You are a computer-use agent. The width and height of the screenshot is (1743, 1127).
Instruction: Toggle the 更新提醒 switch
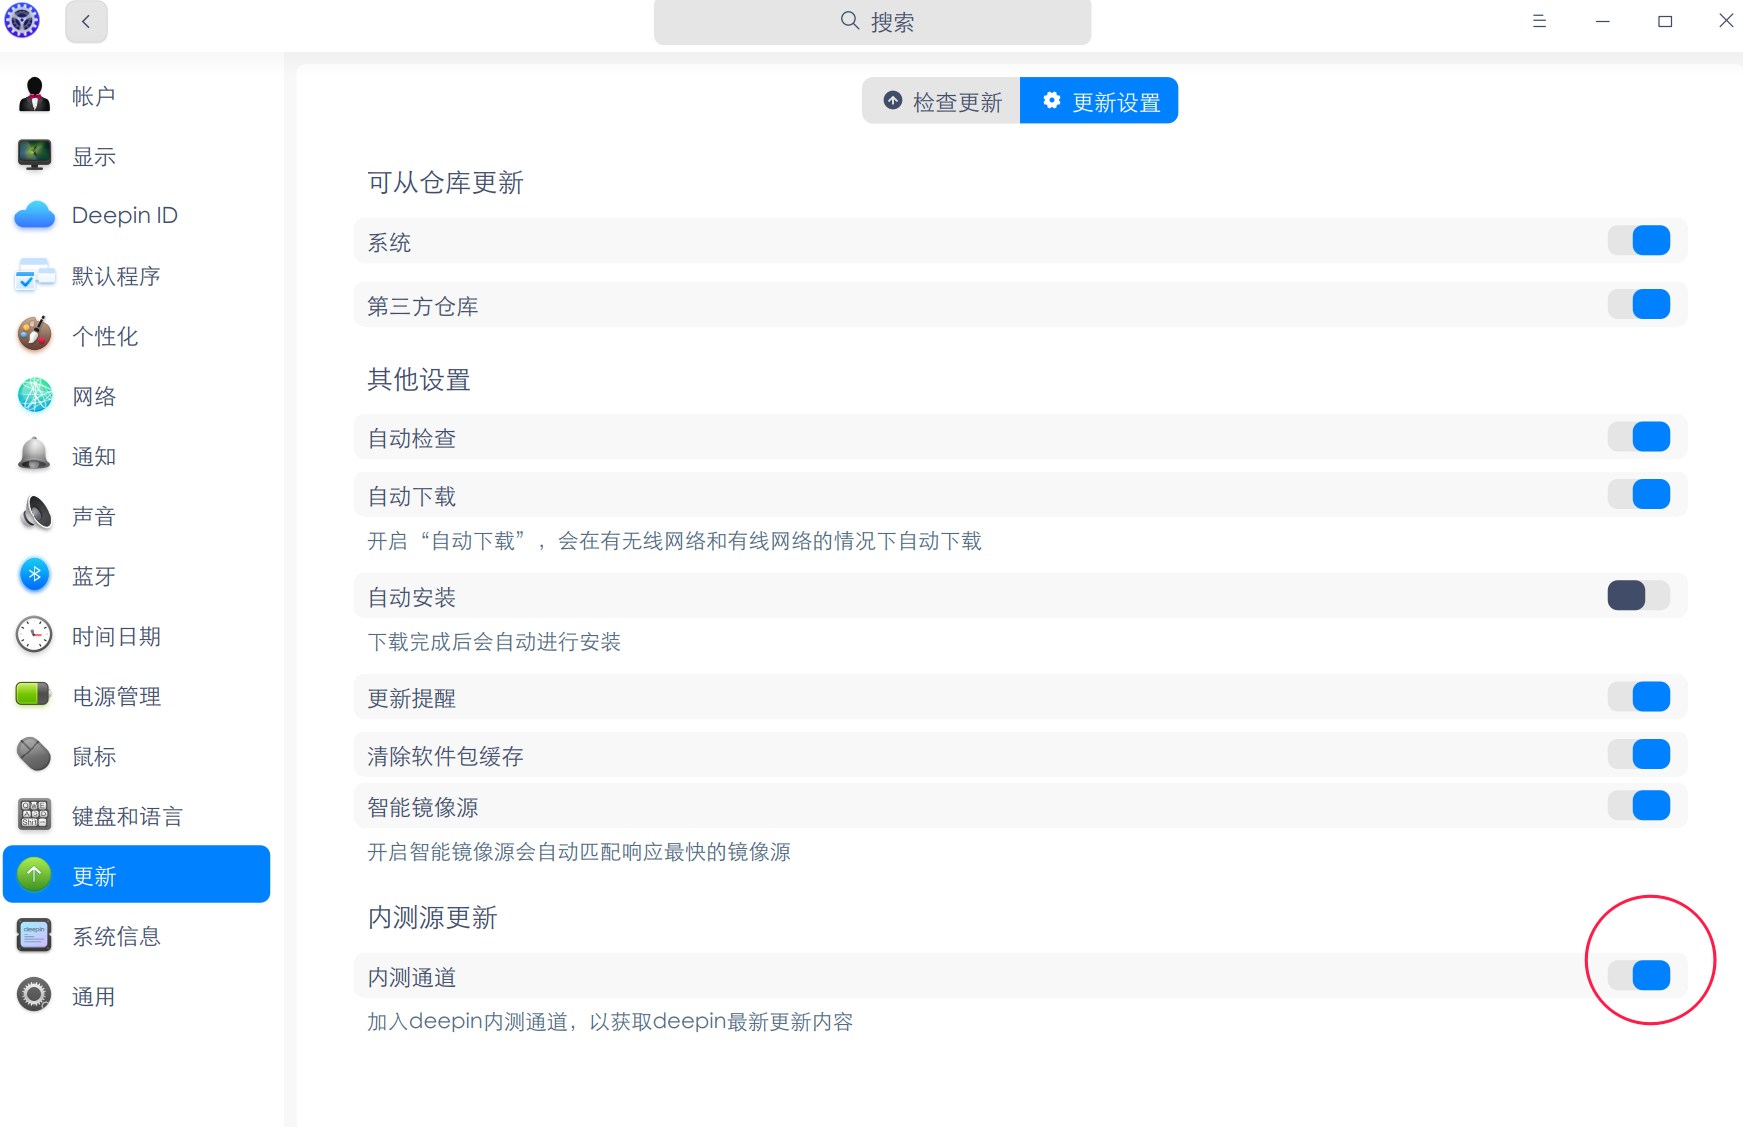coord(1639,697)
